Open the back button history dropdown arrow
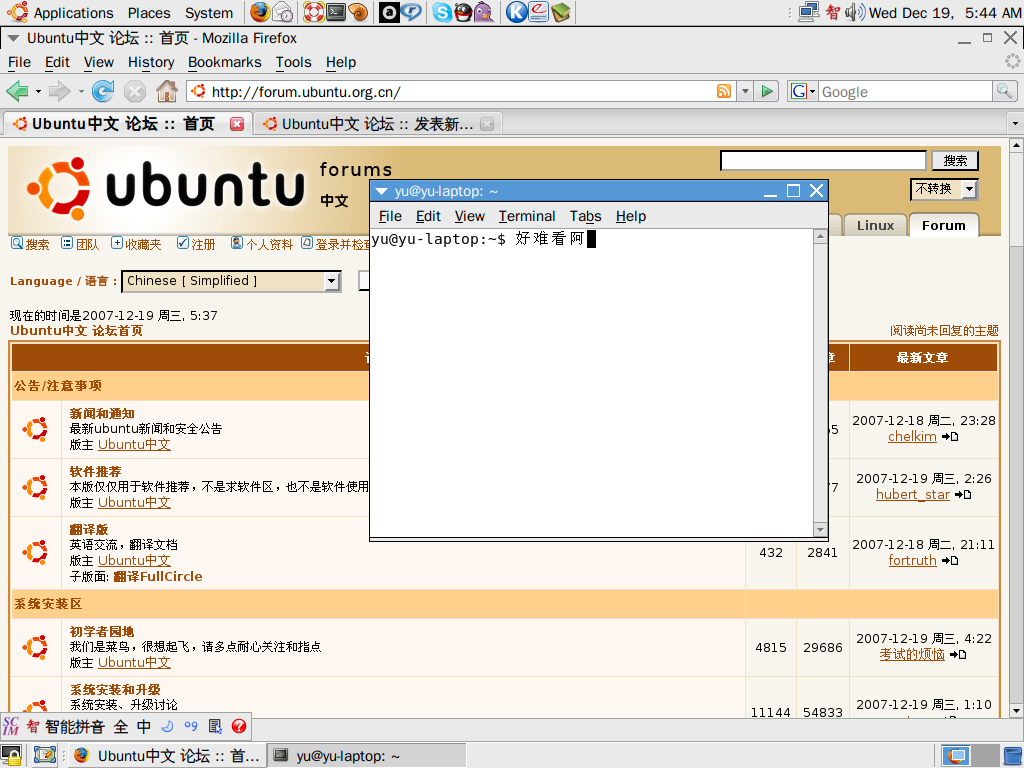Screen dimensions: 1024x768 click(38, 91)
